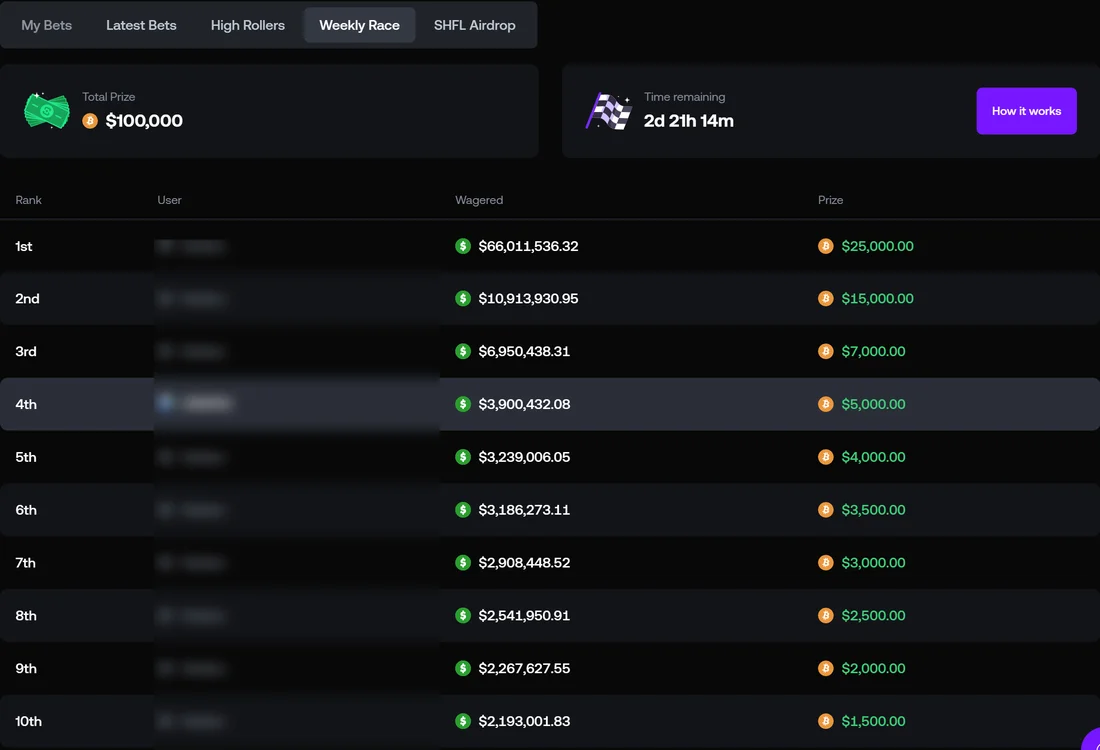The width and height of the screenshot is (1100, 750).
Task: Click the Bitcoin icon beside $2,500.00 prize
Action: pos(826,615)
